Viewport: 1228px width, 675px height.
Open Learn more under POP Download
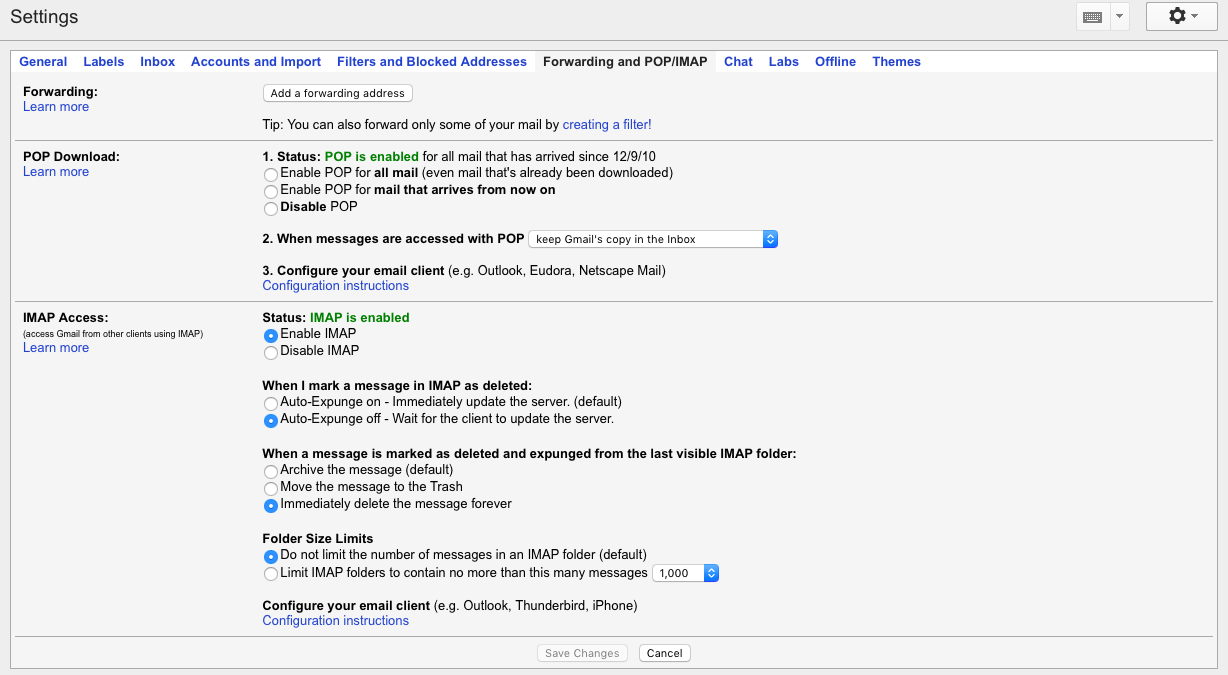(56, 172)
